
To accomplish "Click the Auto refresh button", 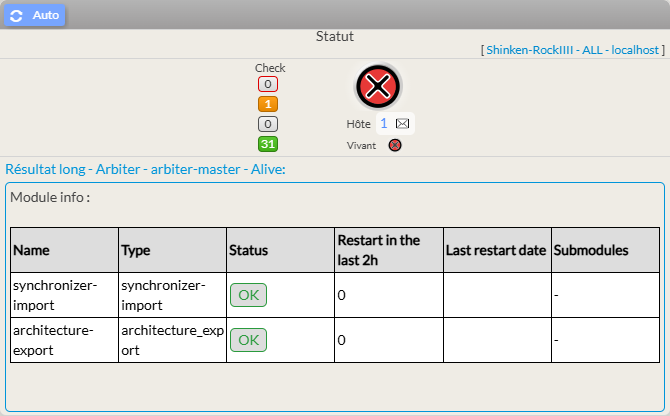I will tap(37, 16).
